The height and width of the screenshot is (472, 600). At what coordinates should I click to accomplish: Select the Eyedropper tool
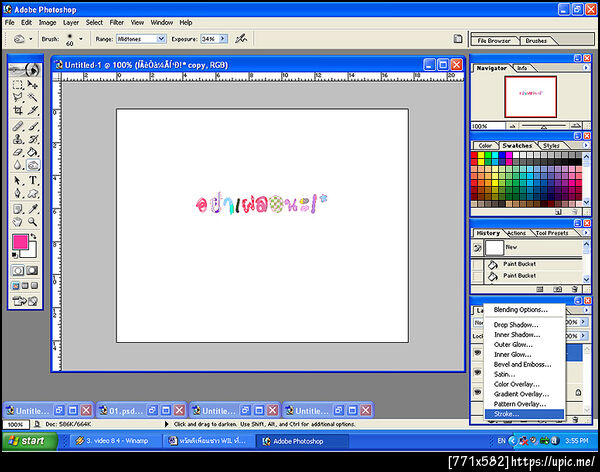click(33, 209)
